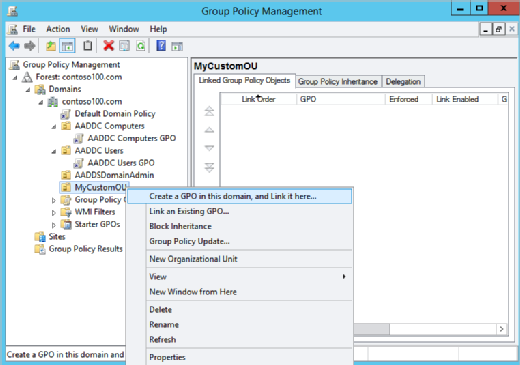
Task: Choose Delete in context menu
Action: [x=239, y=310]
